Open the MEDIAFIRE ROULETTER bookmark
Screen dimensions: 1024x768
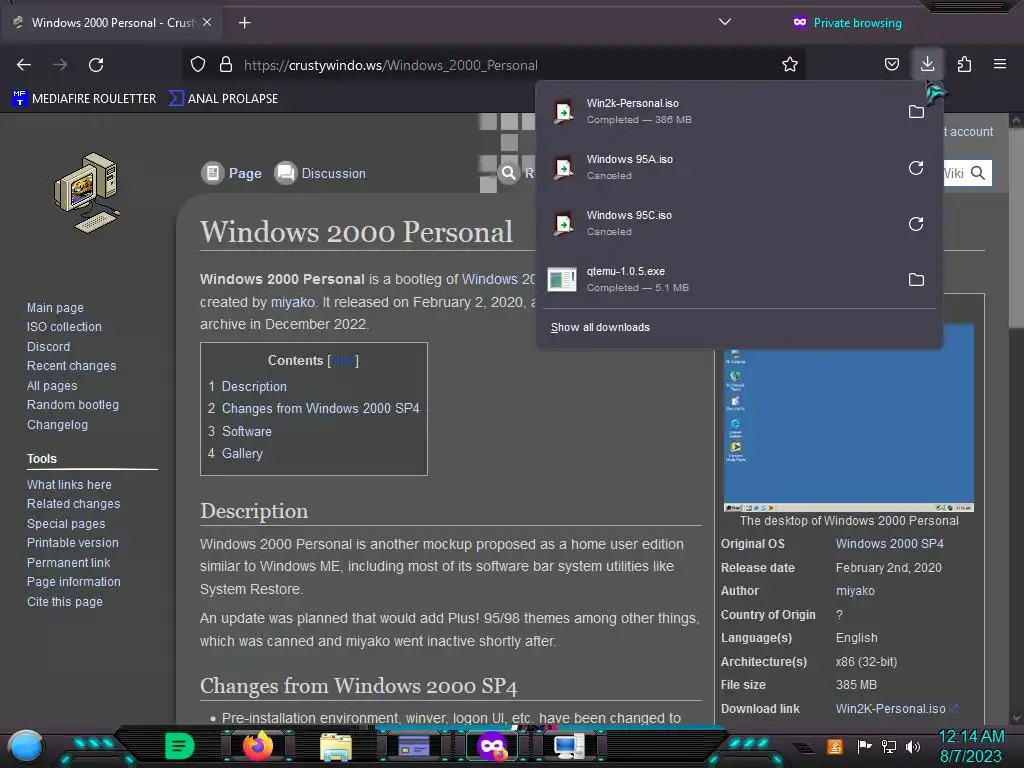[84, 99]
